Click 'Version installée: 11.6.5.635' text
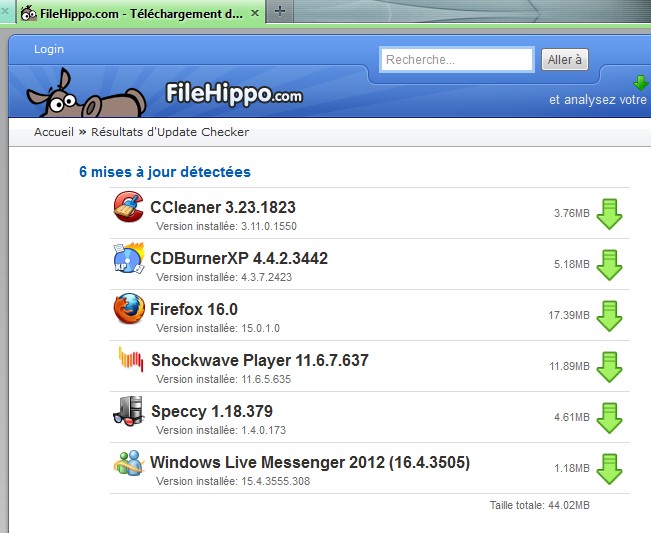Screen dimensions: 651x533 pos(224,379)
